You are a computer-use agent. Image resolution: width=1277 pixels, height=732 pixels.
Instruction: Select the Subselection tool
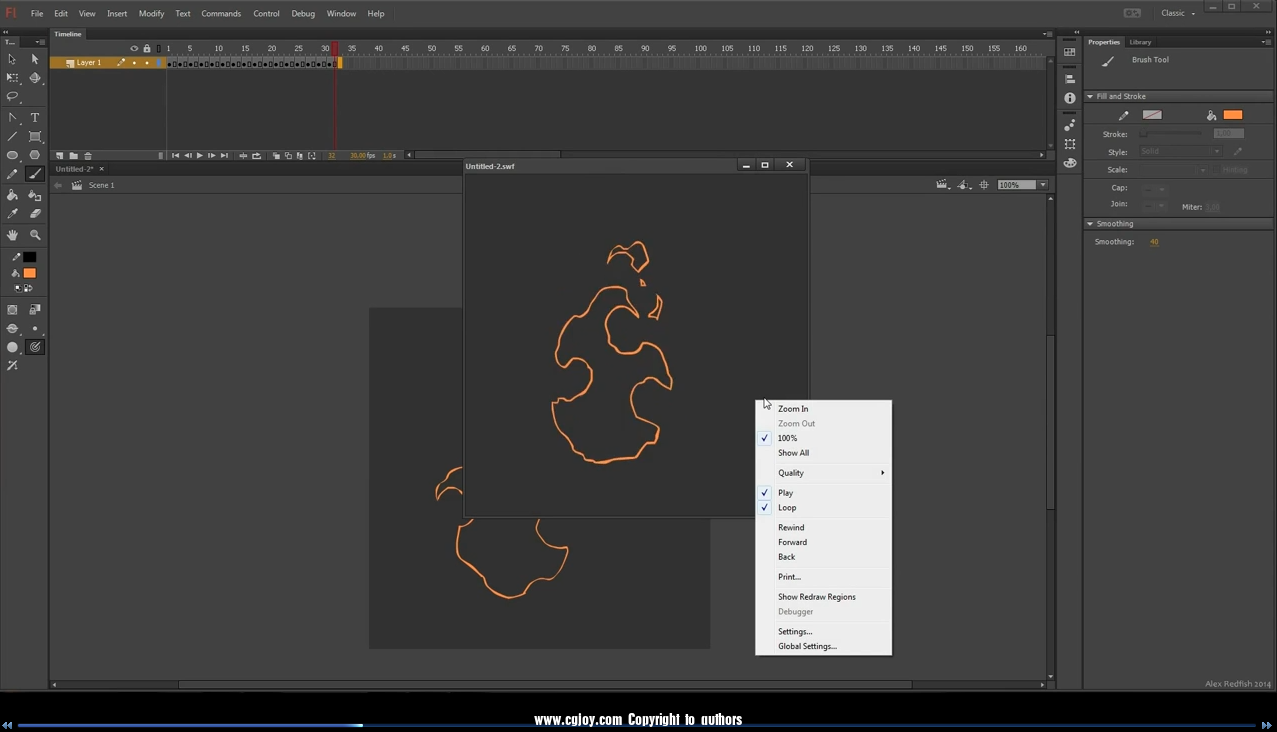coord(35,59)
